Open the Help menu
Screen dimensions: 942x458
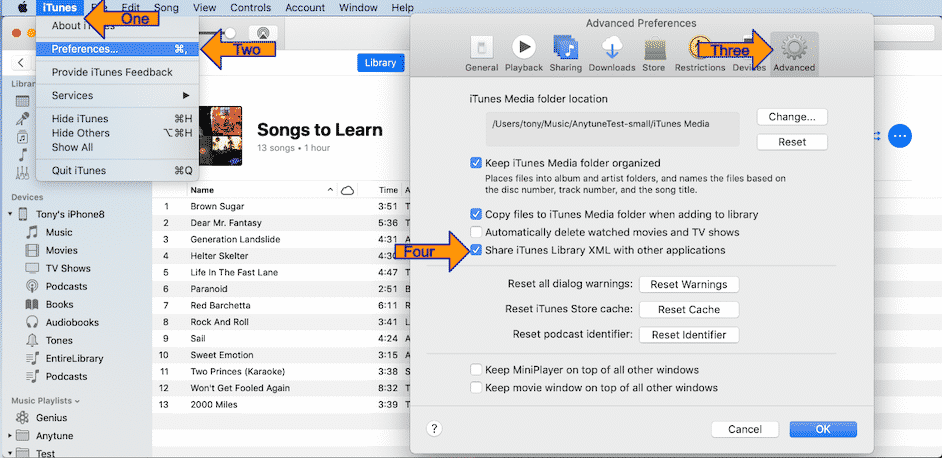pos(402,8)
